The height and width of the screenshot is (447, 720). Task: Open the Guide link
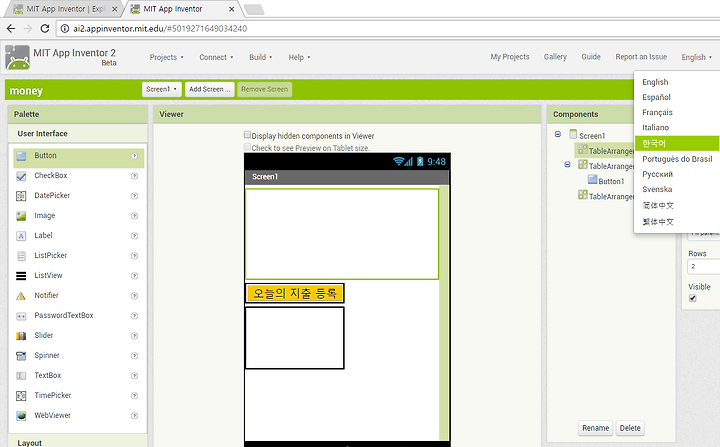click(x=591, y=57)
